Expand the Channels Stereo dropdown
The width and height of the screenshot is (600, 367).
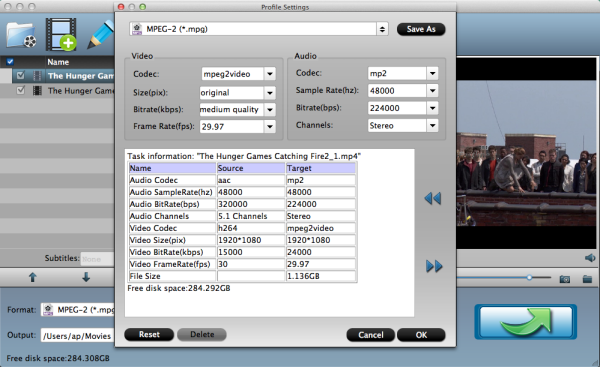(x=432, y=126)
